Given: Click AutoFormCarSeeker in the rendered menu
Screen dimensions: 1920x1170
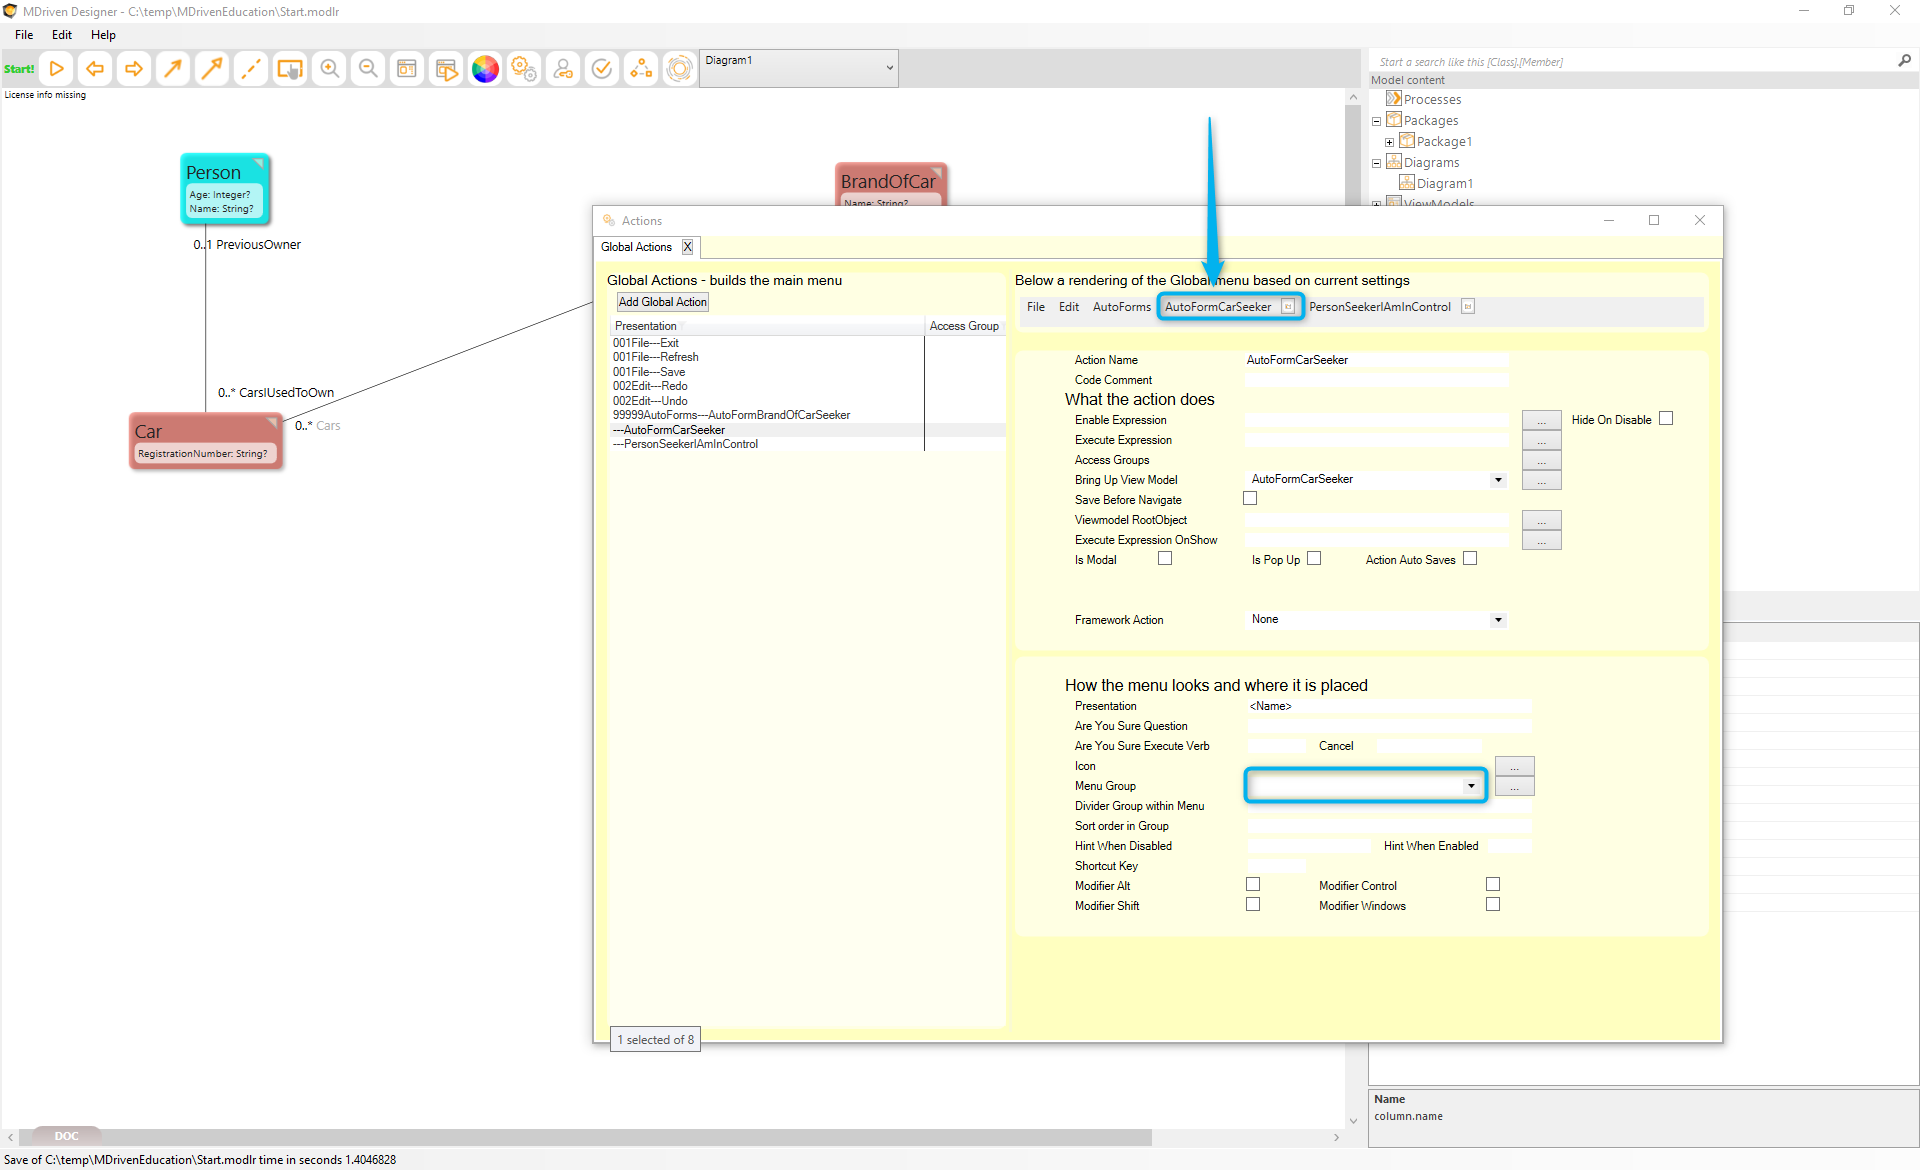Looking at the screenshot, I should tap(1218, 307).
